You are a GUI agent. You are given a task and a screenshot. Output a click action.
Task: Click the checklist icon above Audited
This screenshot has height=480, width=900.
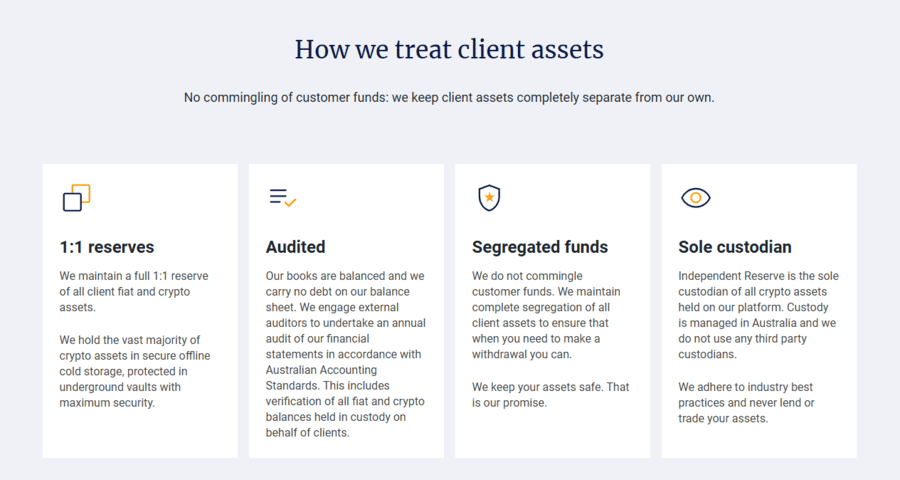[x=282, y=198]
